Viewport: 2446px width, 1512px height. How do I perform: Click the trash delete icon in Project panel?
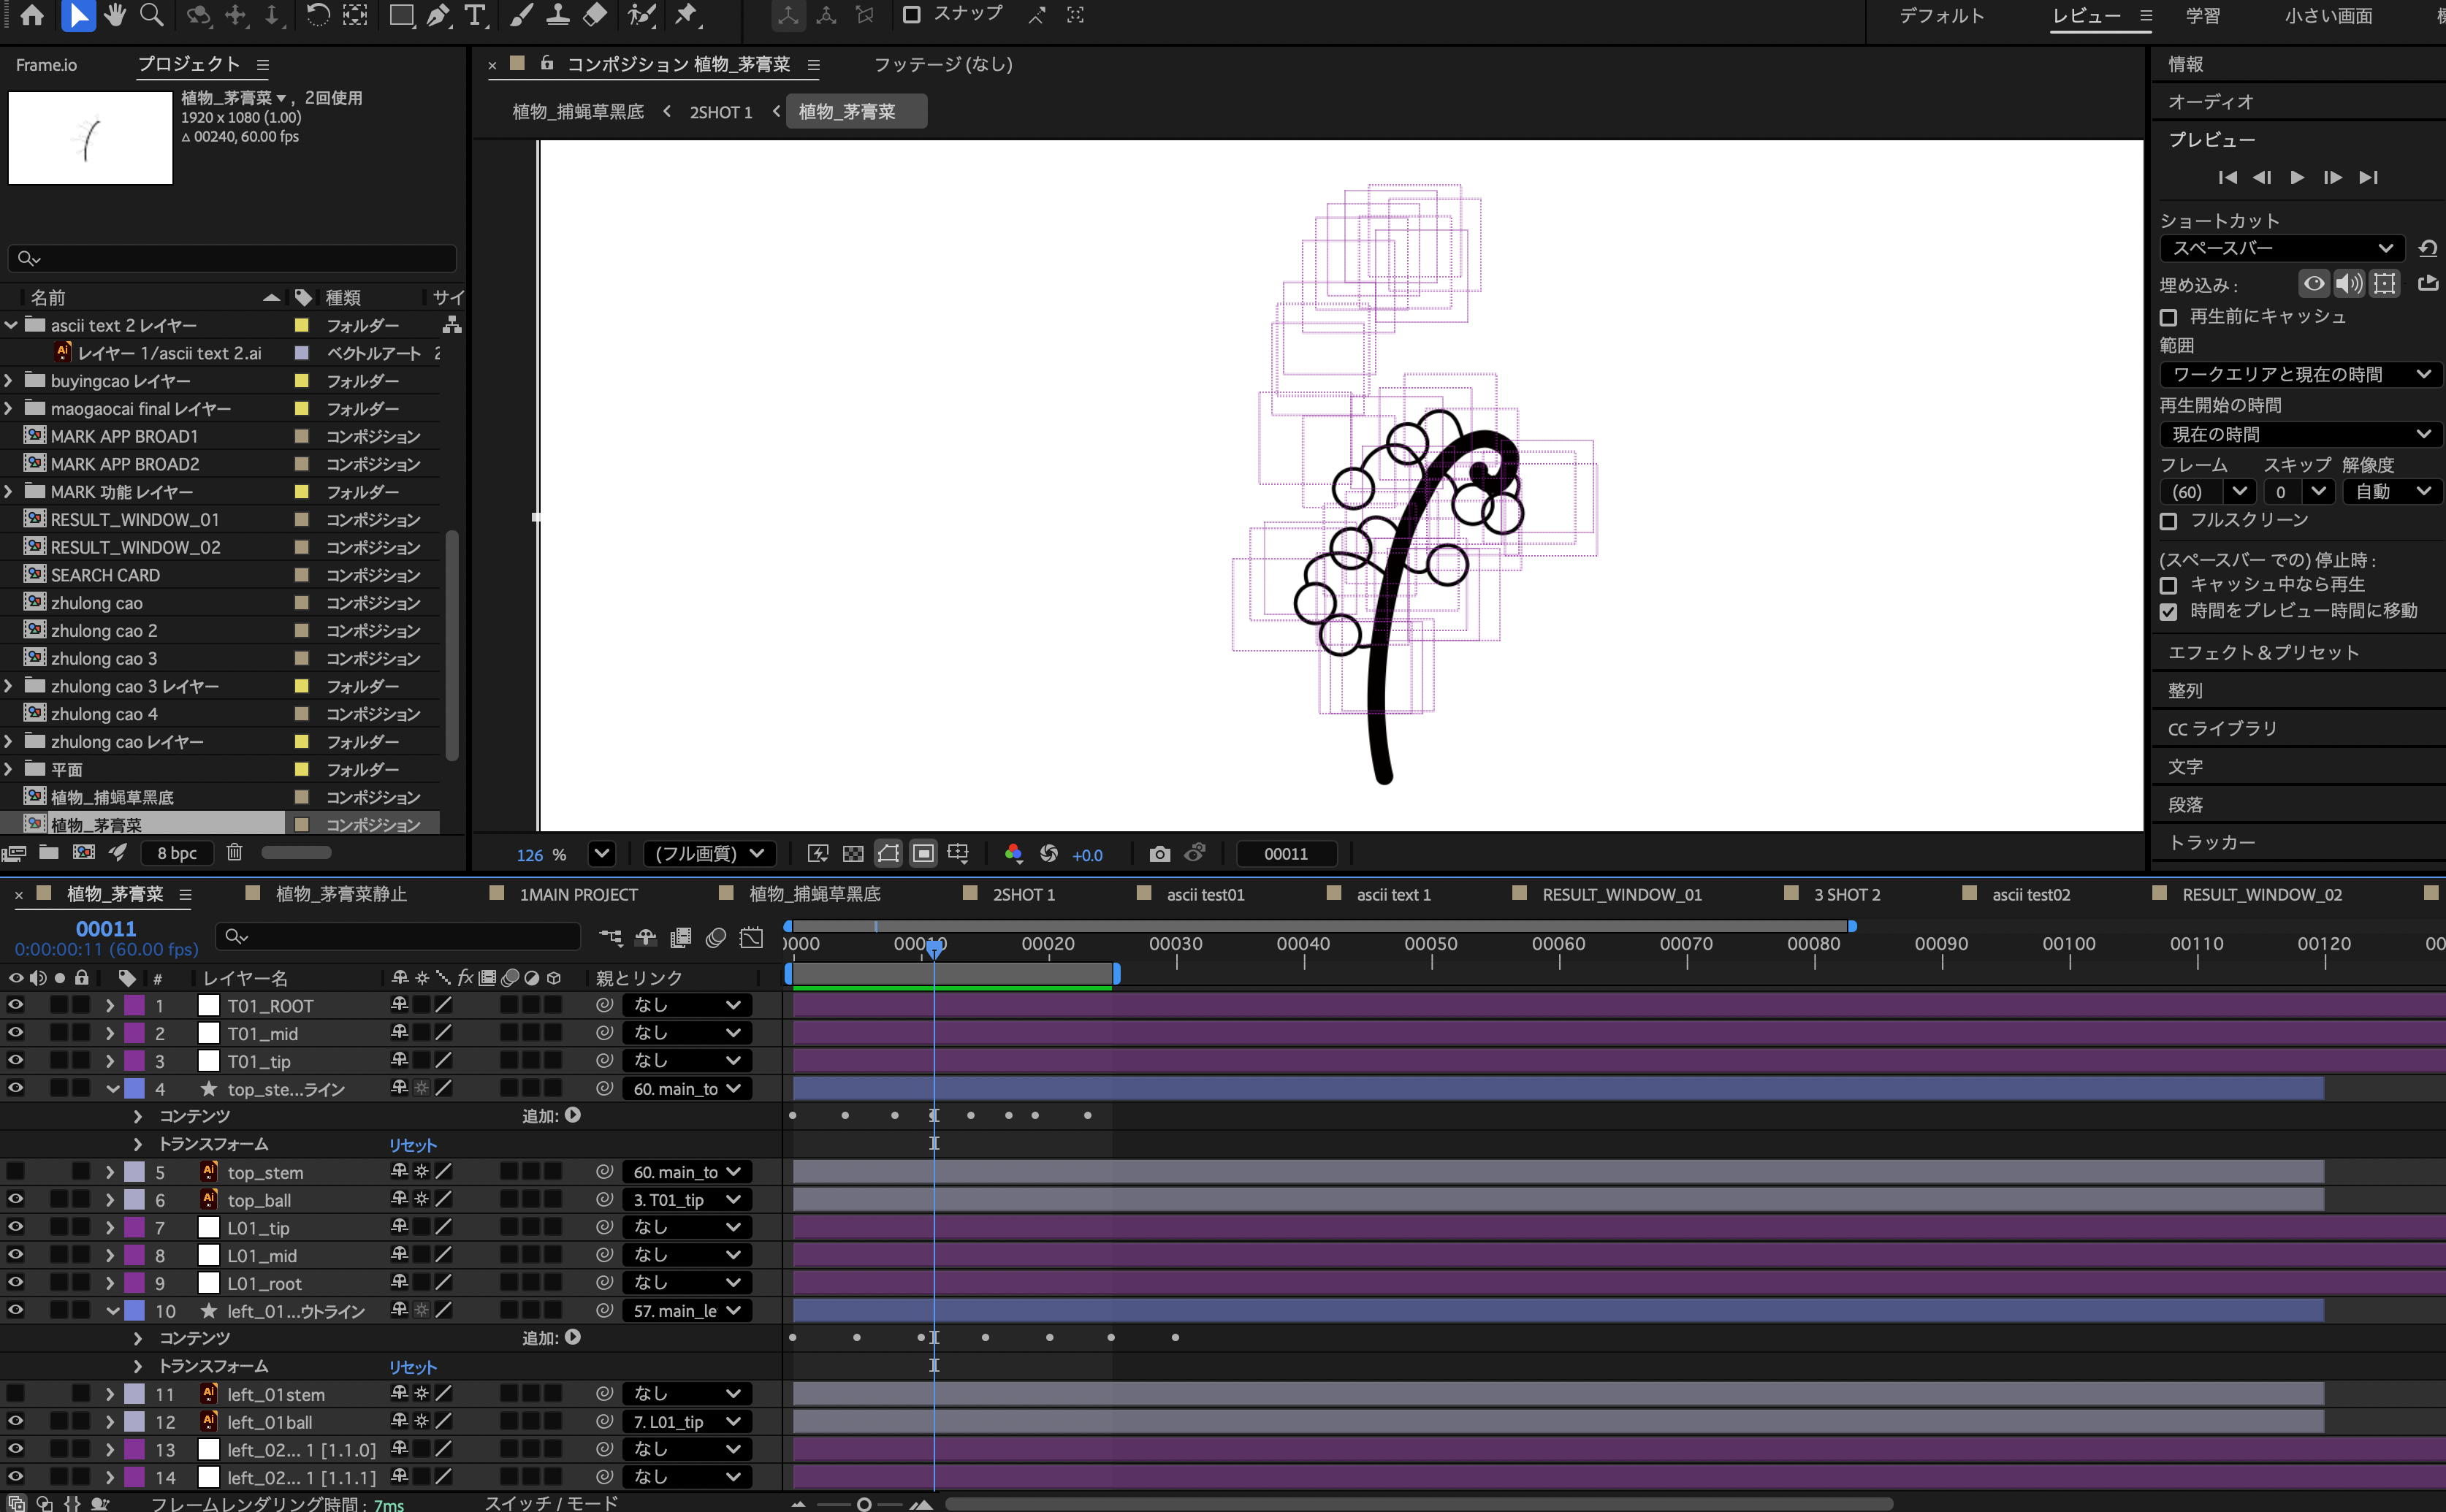point(234,852)
